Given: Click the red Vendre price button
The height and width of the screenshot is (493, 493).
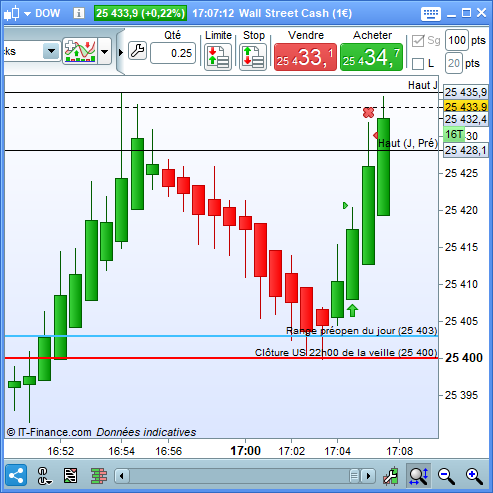Looking at the screenshot, I should [x=305, y=57].
